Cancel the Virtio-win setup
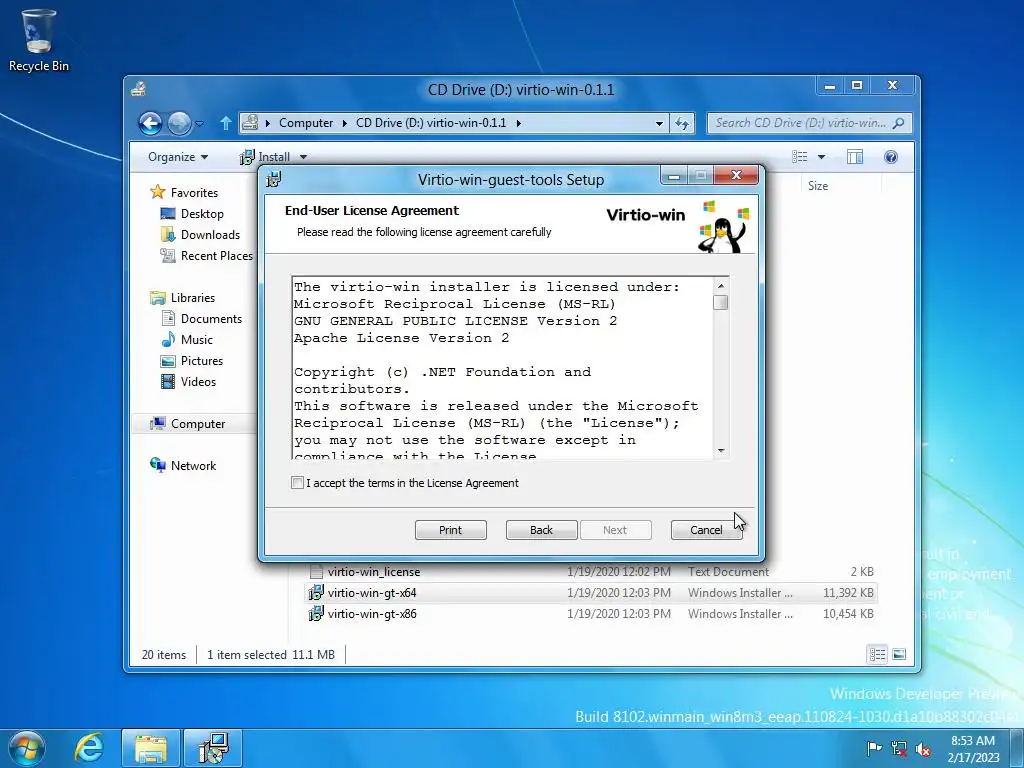The image size is (1024, 768). pyautogui.click(x=707, y=530)
